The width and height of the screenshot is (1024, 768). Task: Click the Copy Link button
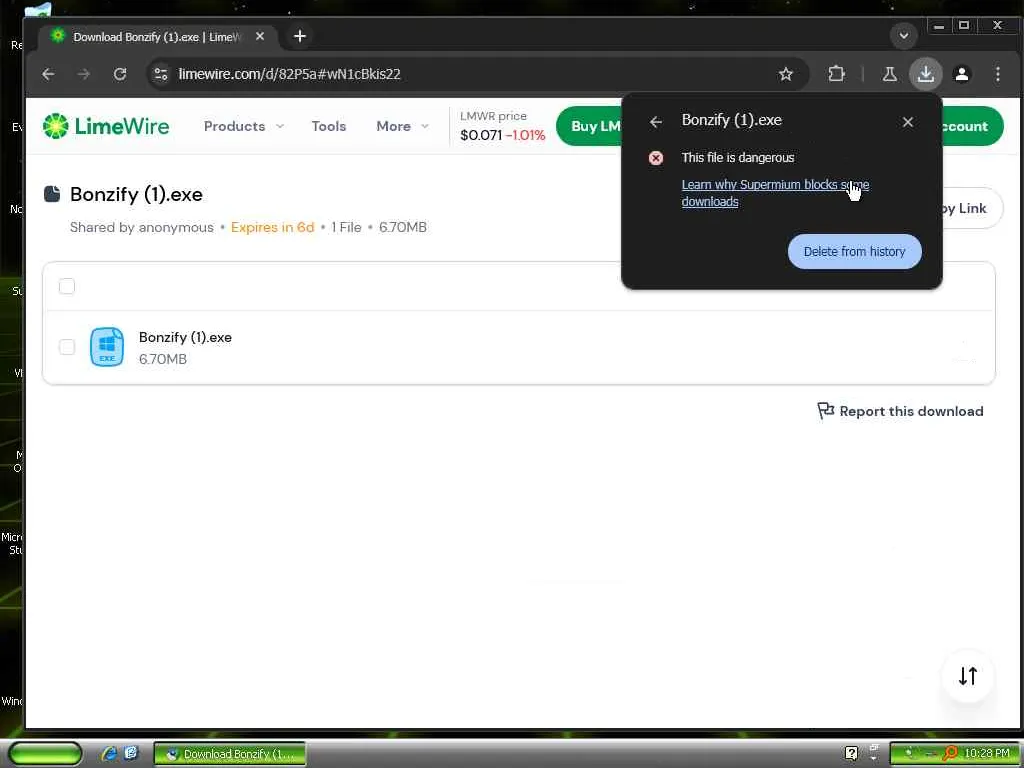[971, 208]
